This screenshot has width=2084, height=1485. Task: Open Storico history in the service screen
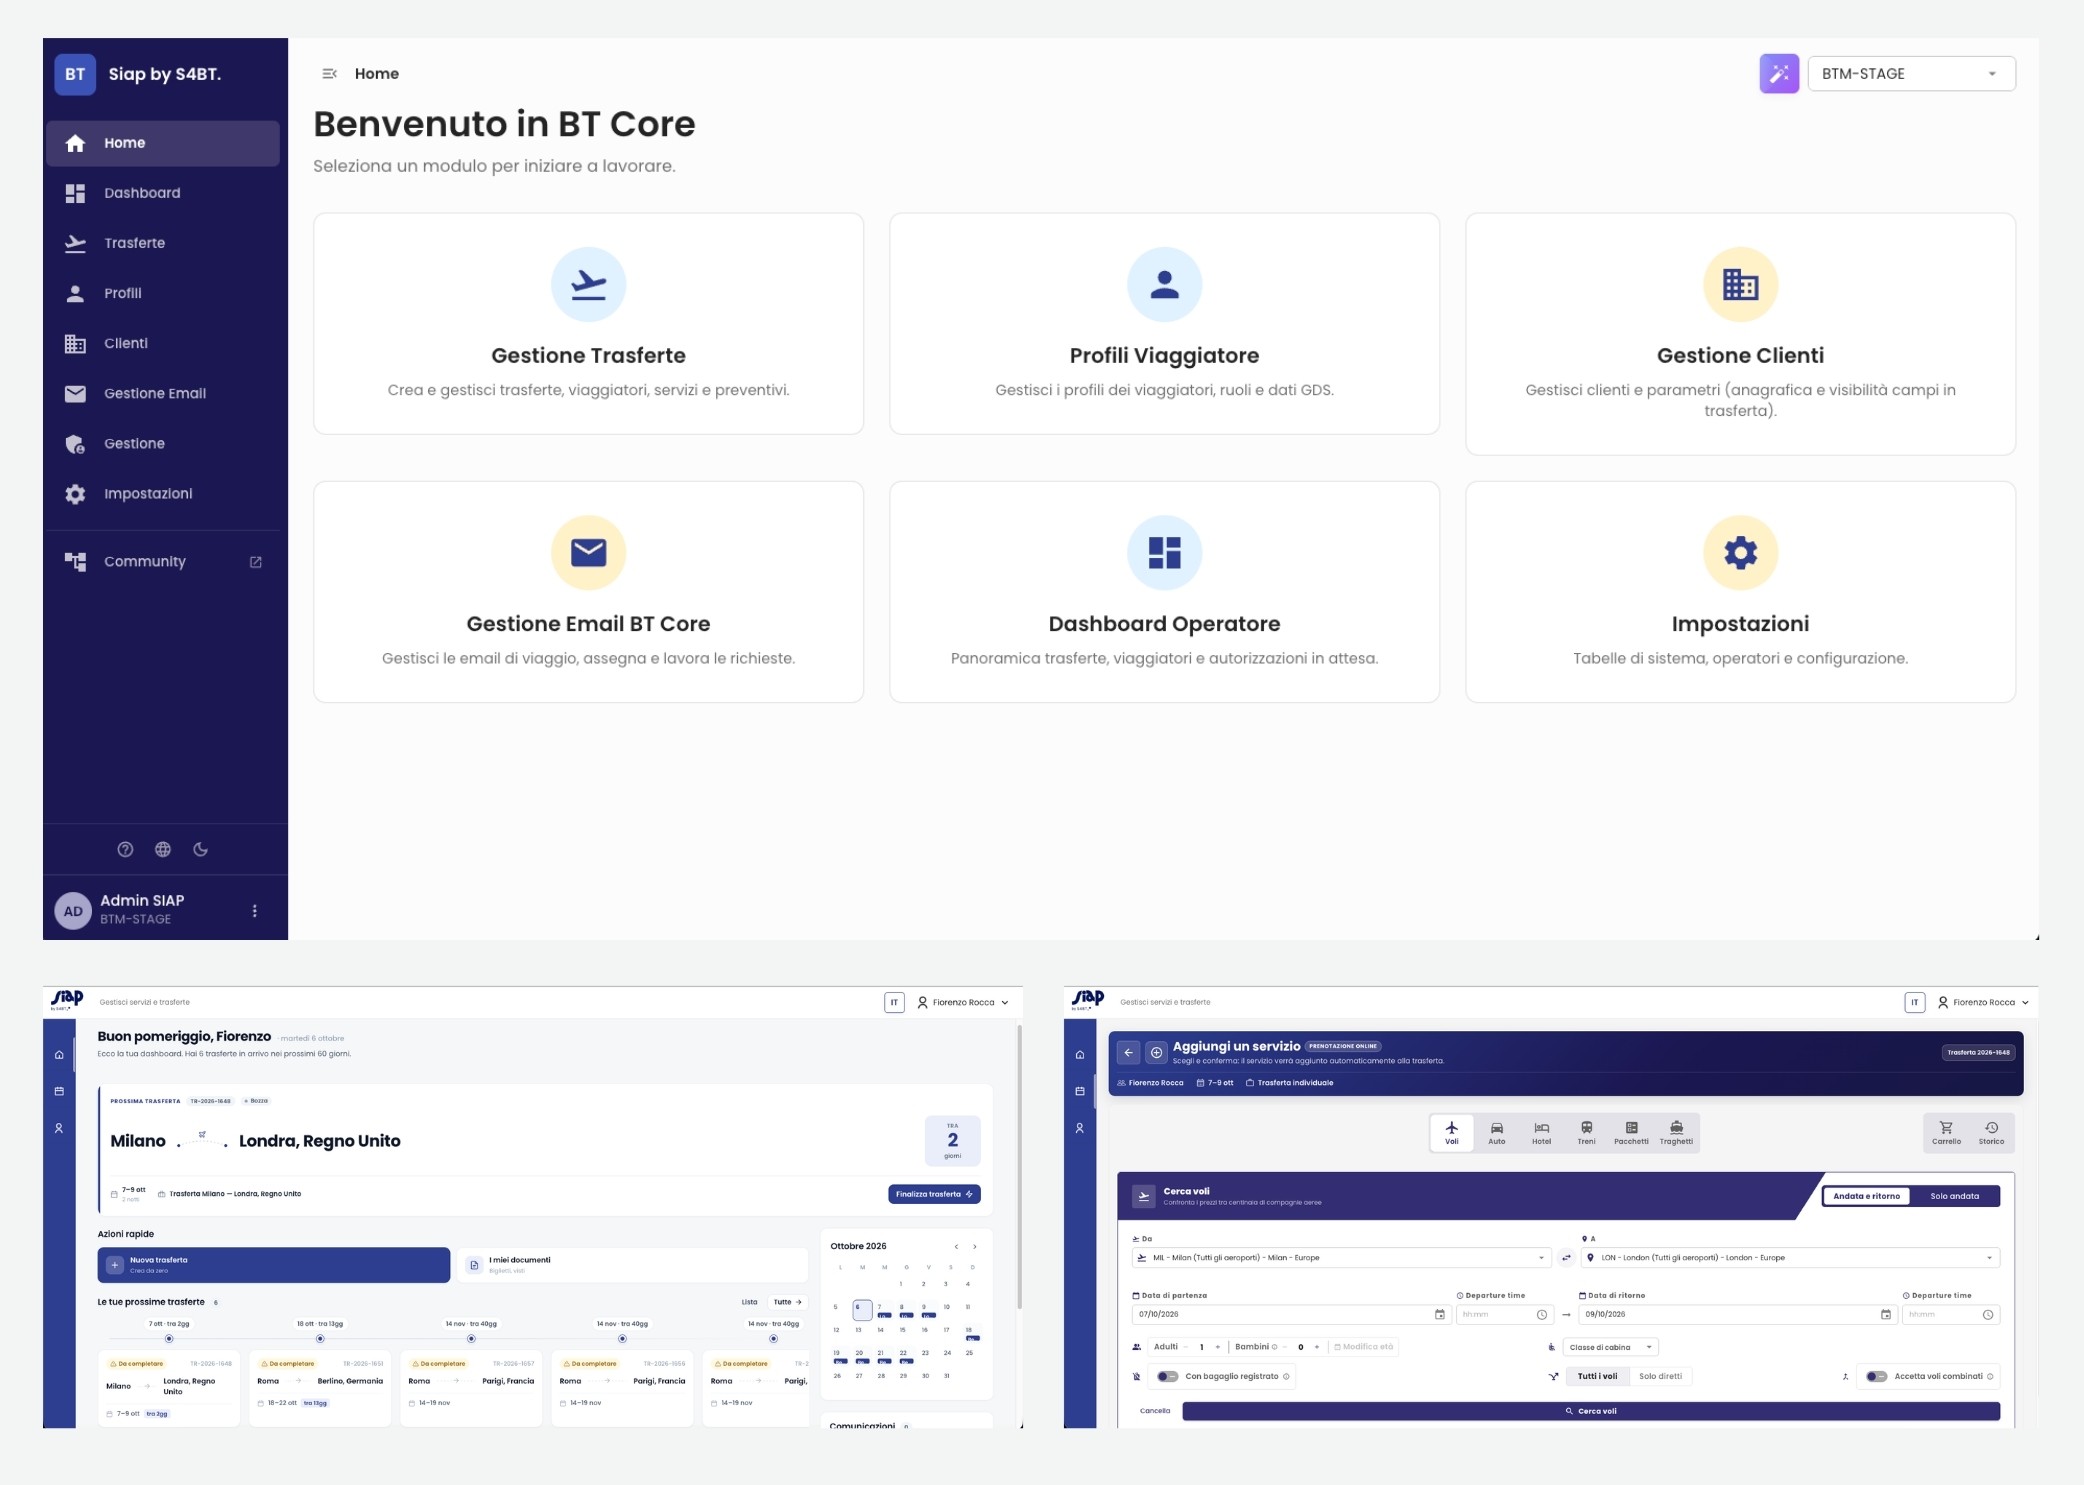(x=1991, y=1132)
